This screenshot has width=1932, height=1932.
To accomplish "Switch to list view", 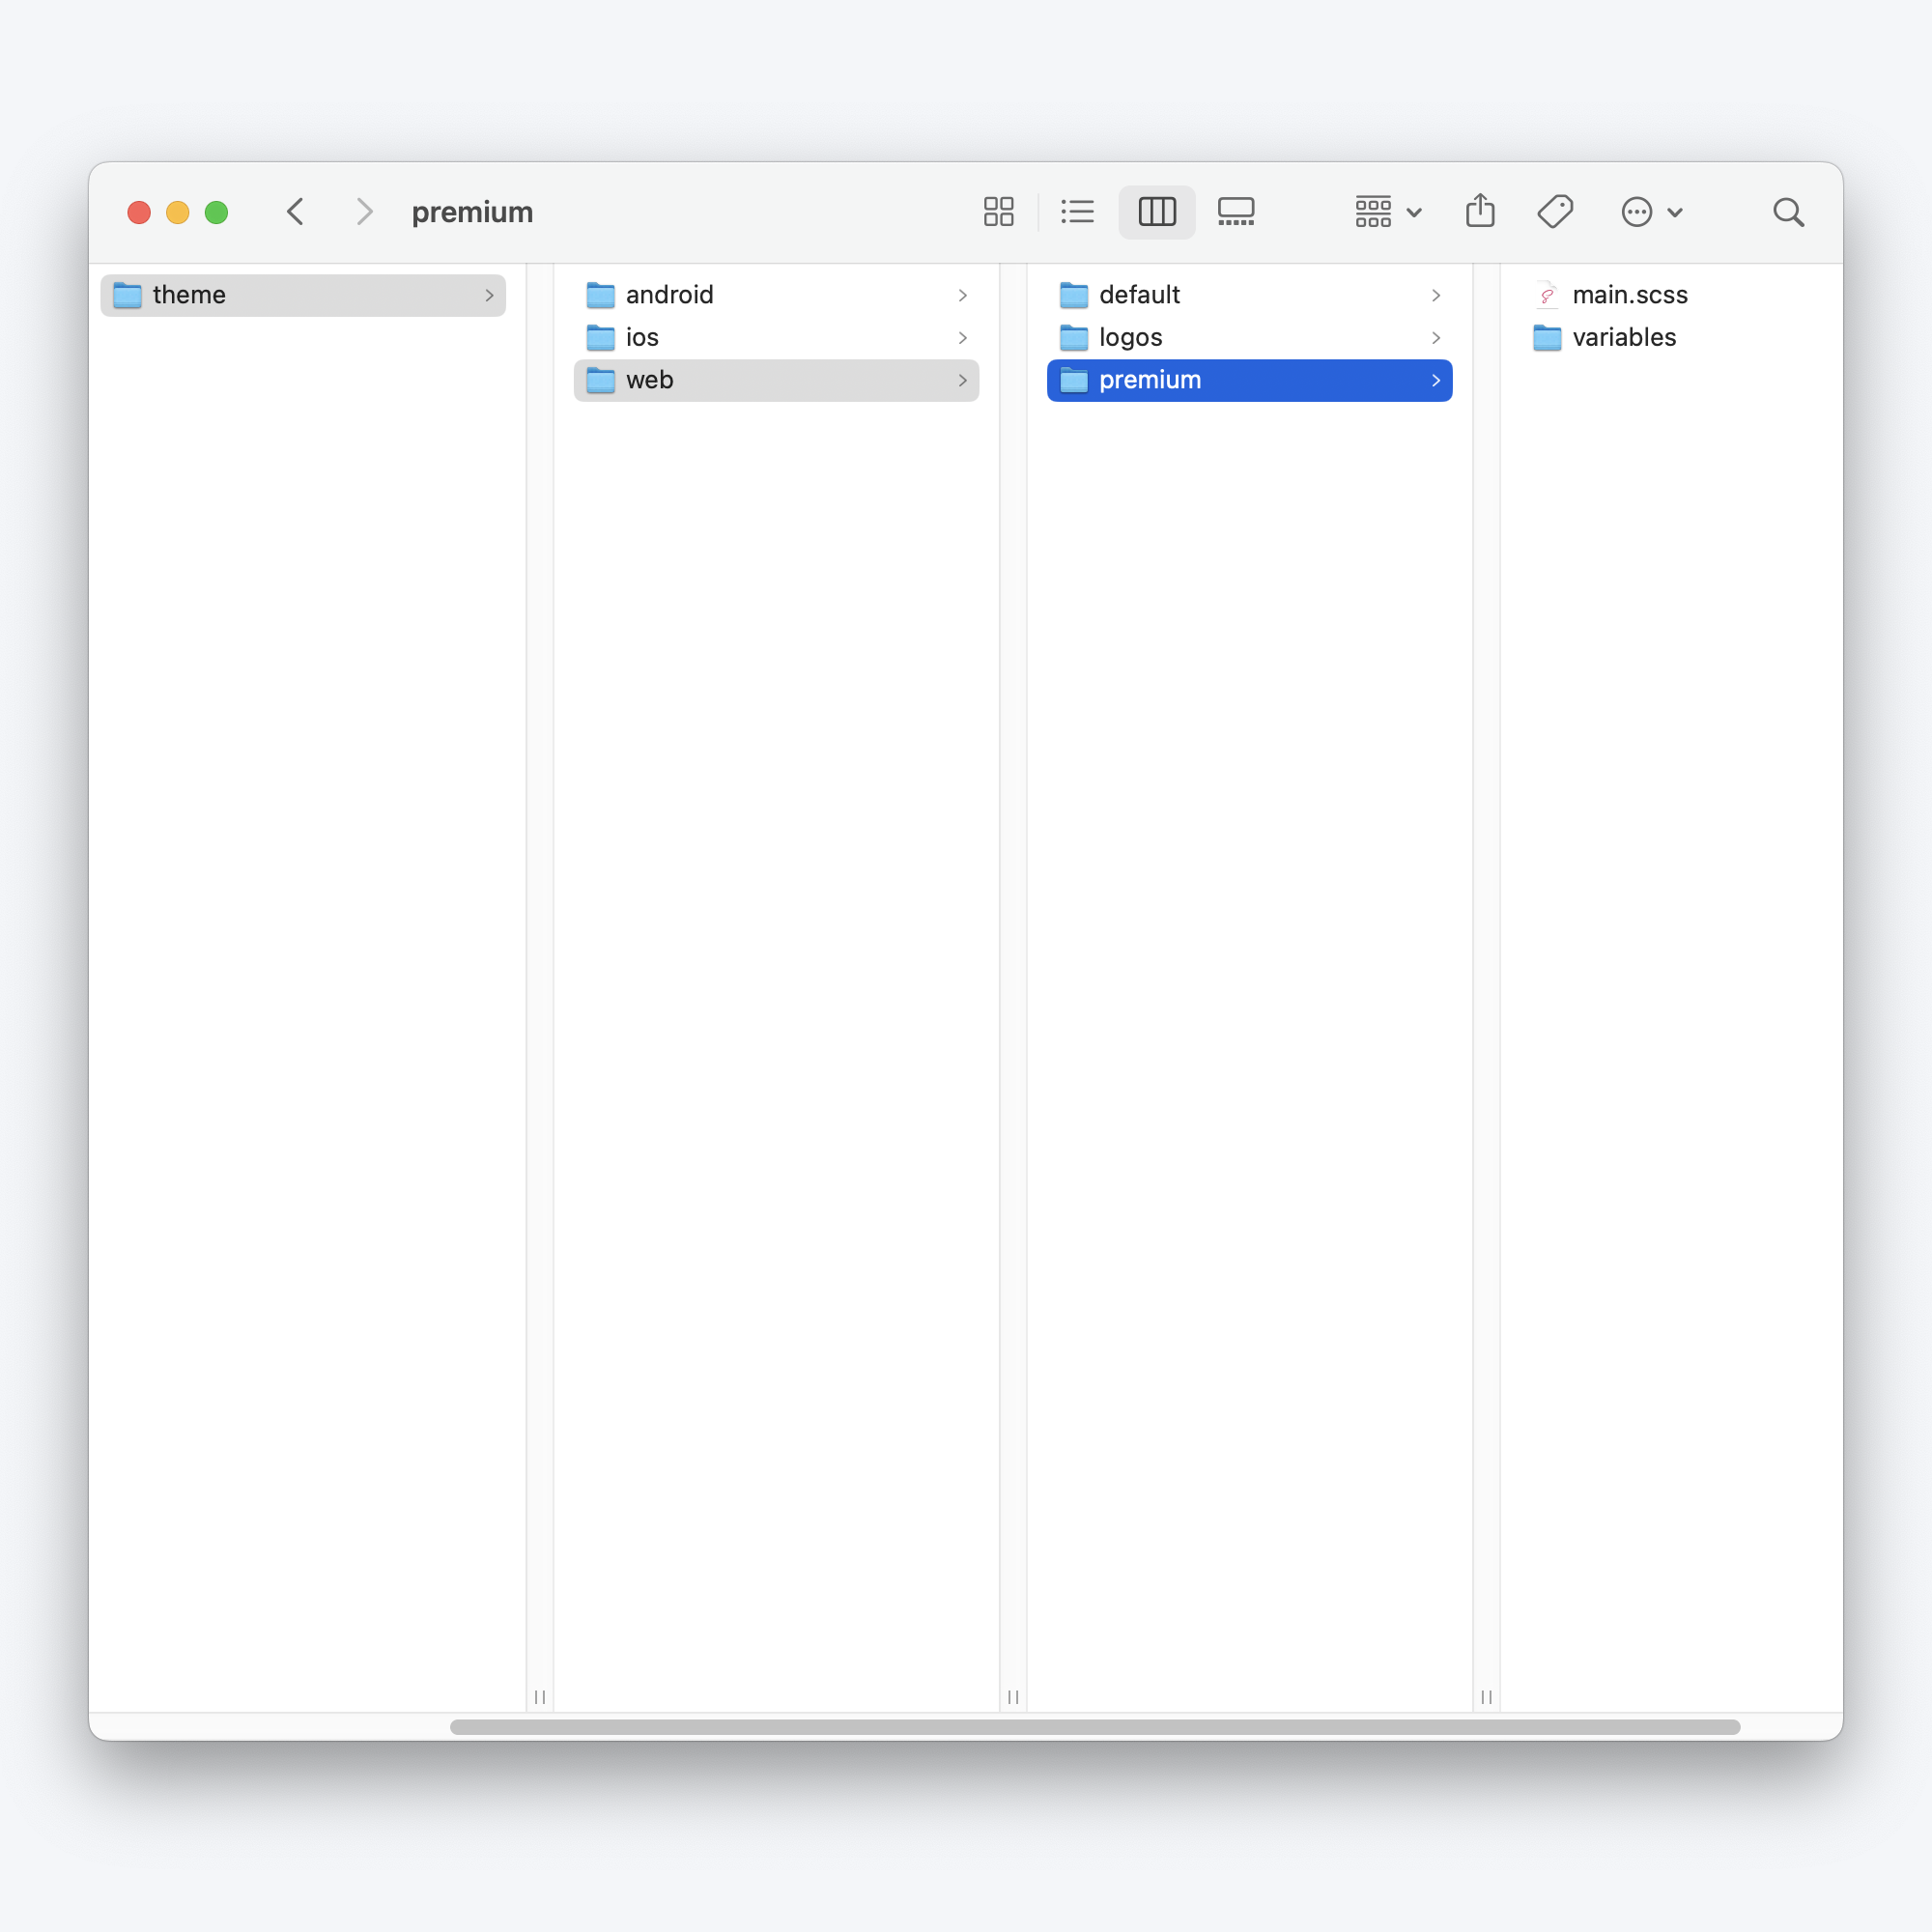I will (x=1077, y=212).
